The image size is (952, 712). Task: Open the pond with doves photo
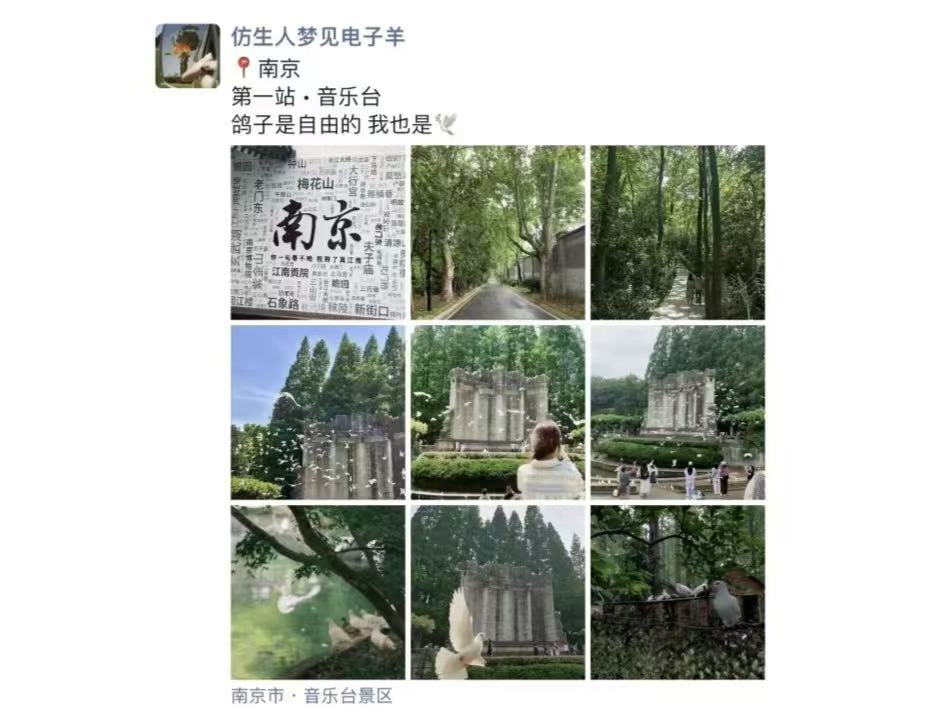(318, 592)
